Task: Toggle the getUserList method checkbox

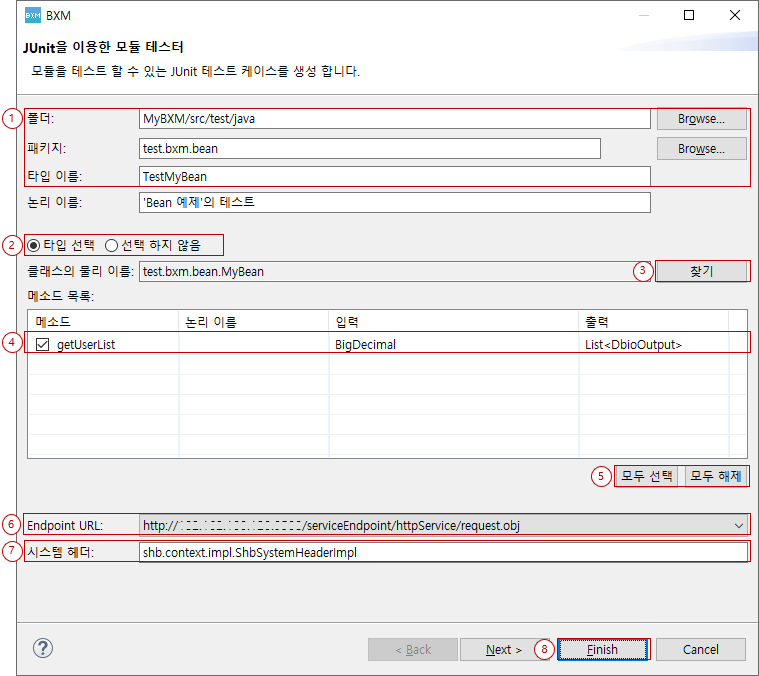Action: click(42, 344)
